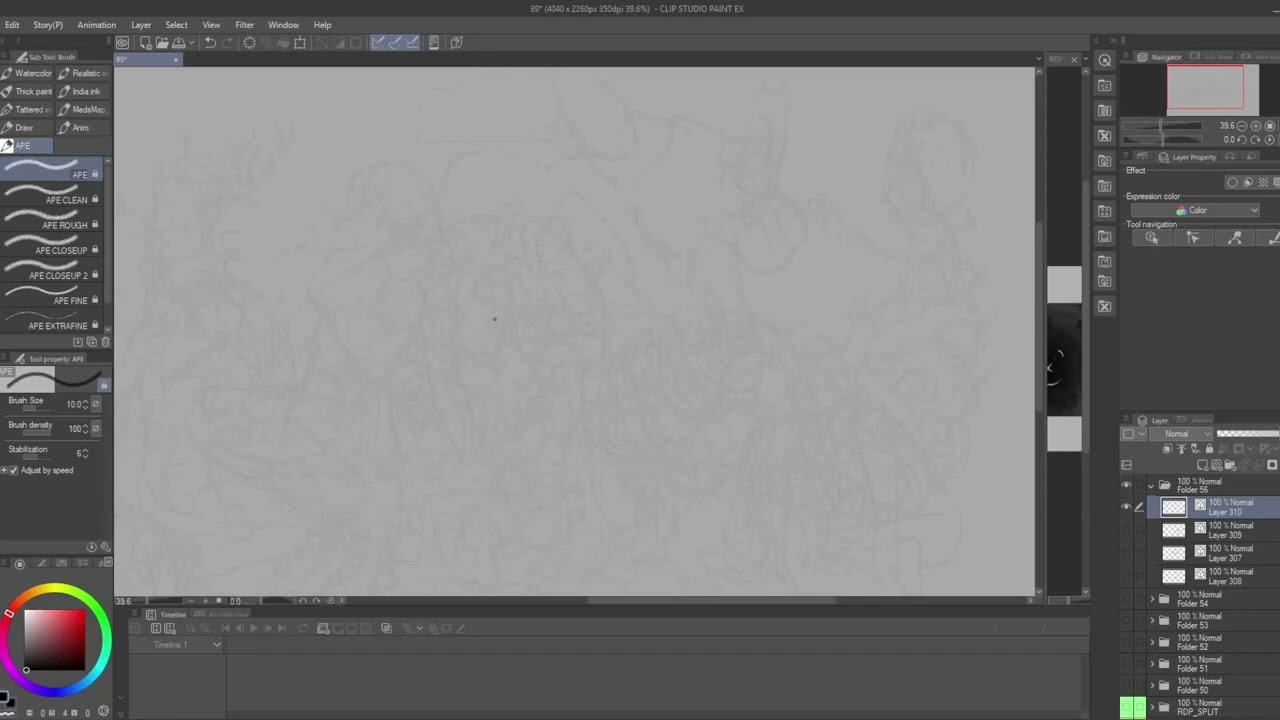This screenshot has height=720, width=1280.
Task: Select the APE EXTRAFINE brush
Action: tap(50, 322)
